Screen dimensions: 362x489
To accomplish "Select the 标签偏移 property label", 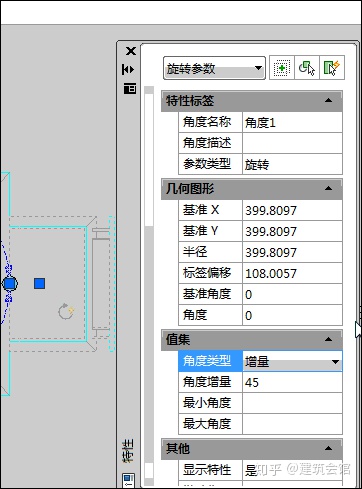I will coord(210,273).
